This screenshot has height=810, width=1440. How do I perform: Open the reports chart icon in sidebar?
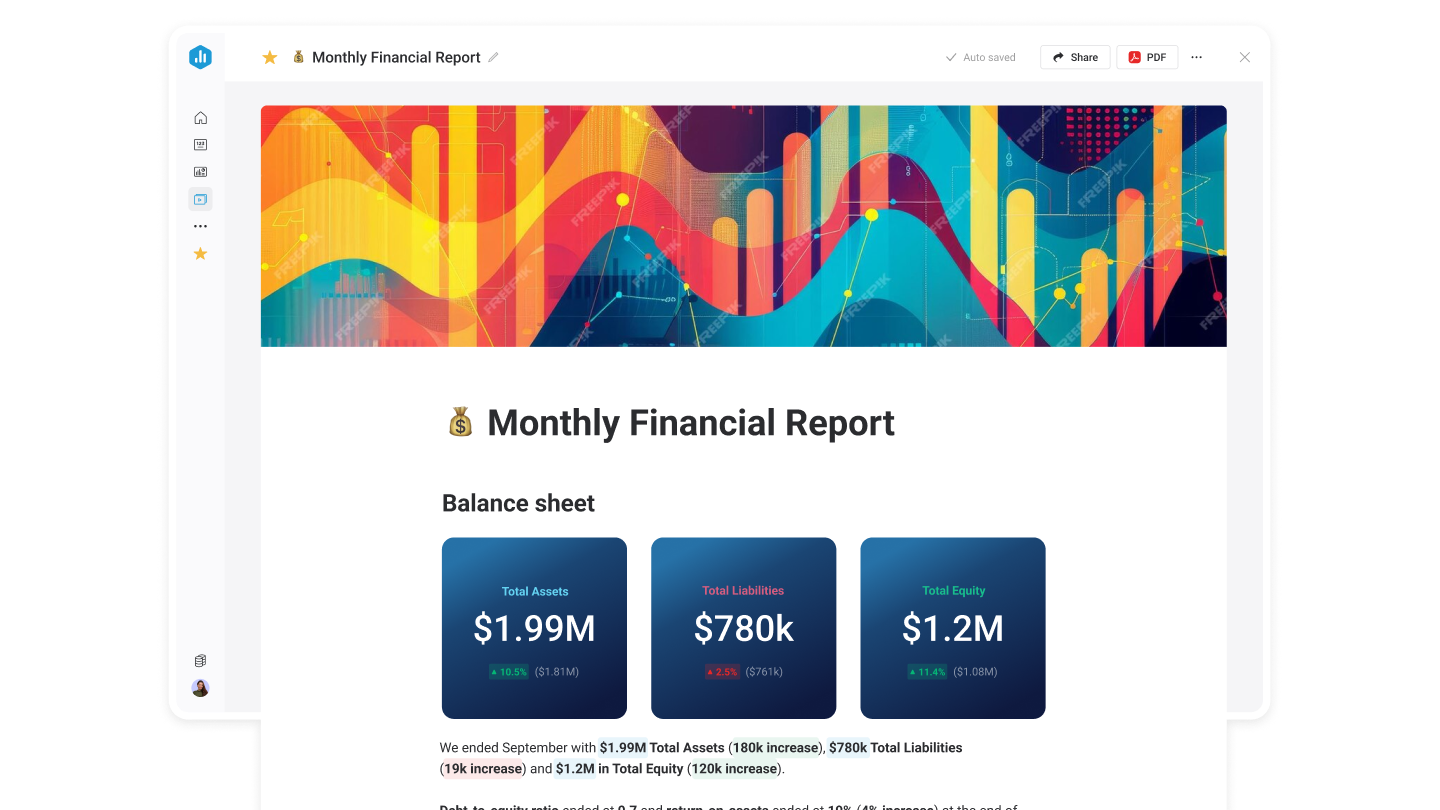click(200, 171)
